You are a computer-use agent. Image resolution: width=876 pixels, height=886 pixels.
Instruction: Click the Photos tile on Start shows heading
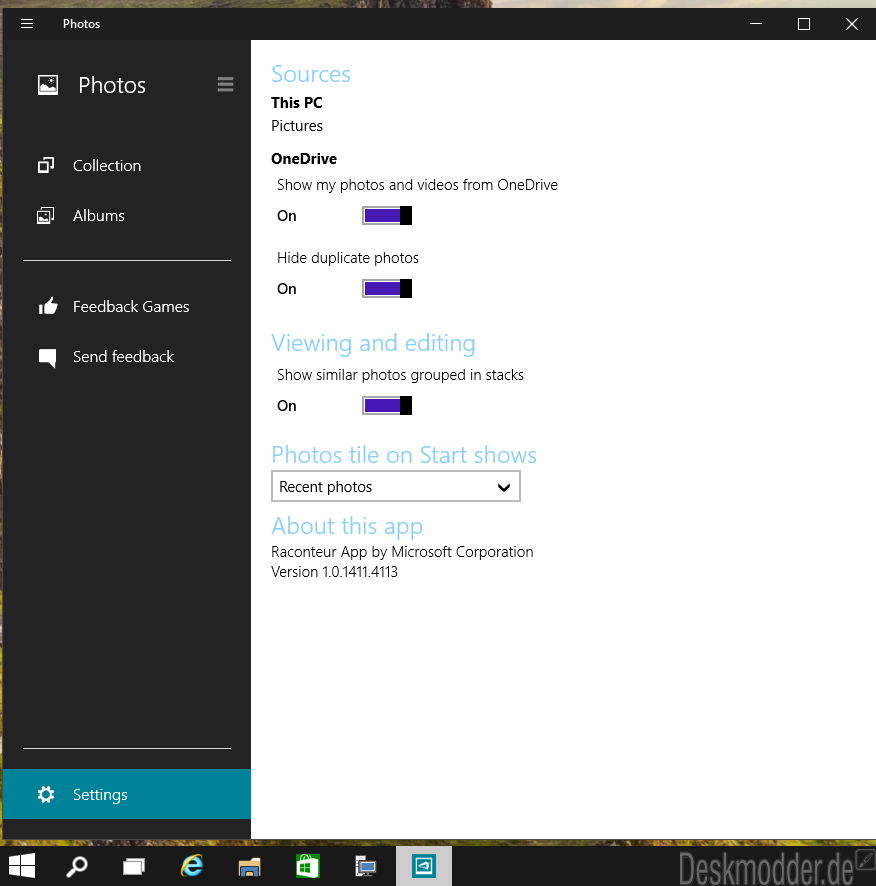pos(404,455)
